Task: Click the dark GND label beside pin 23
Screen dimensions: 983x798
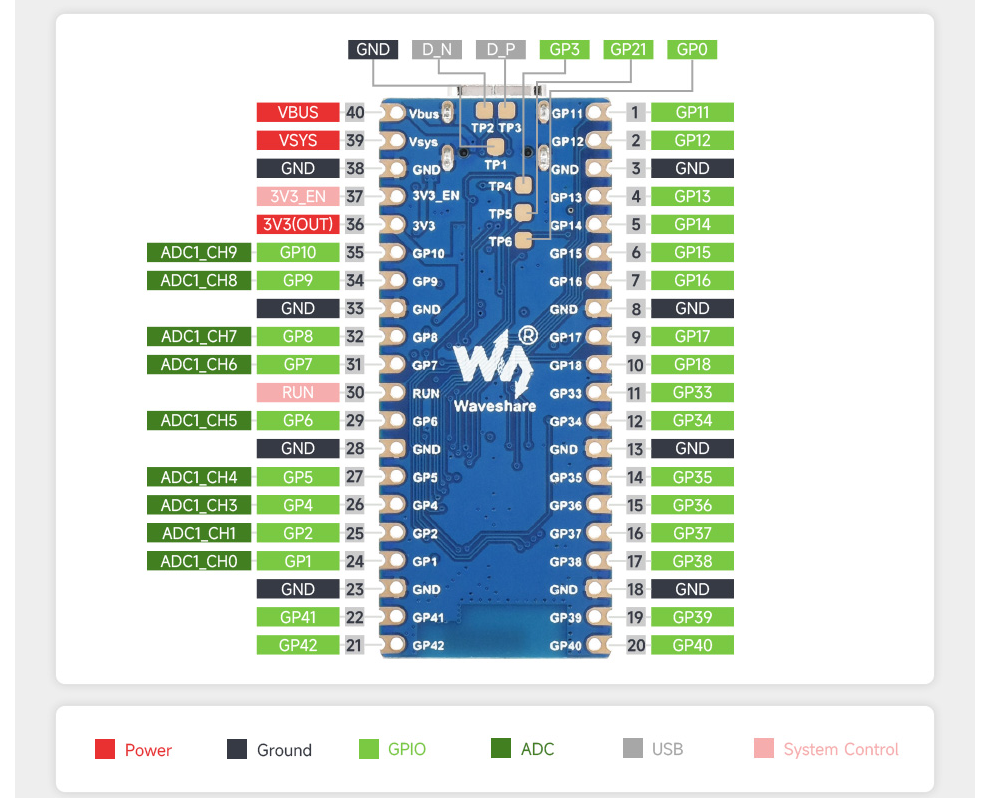Action: click(x=298, y=589)
